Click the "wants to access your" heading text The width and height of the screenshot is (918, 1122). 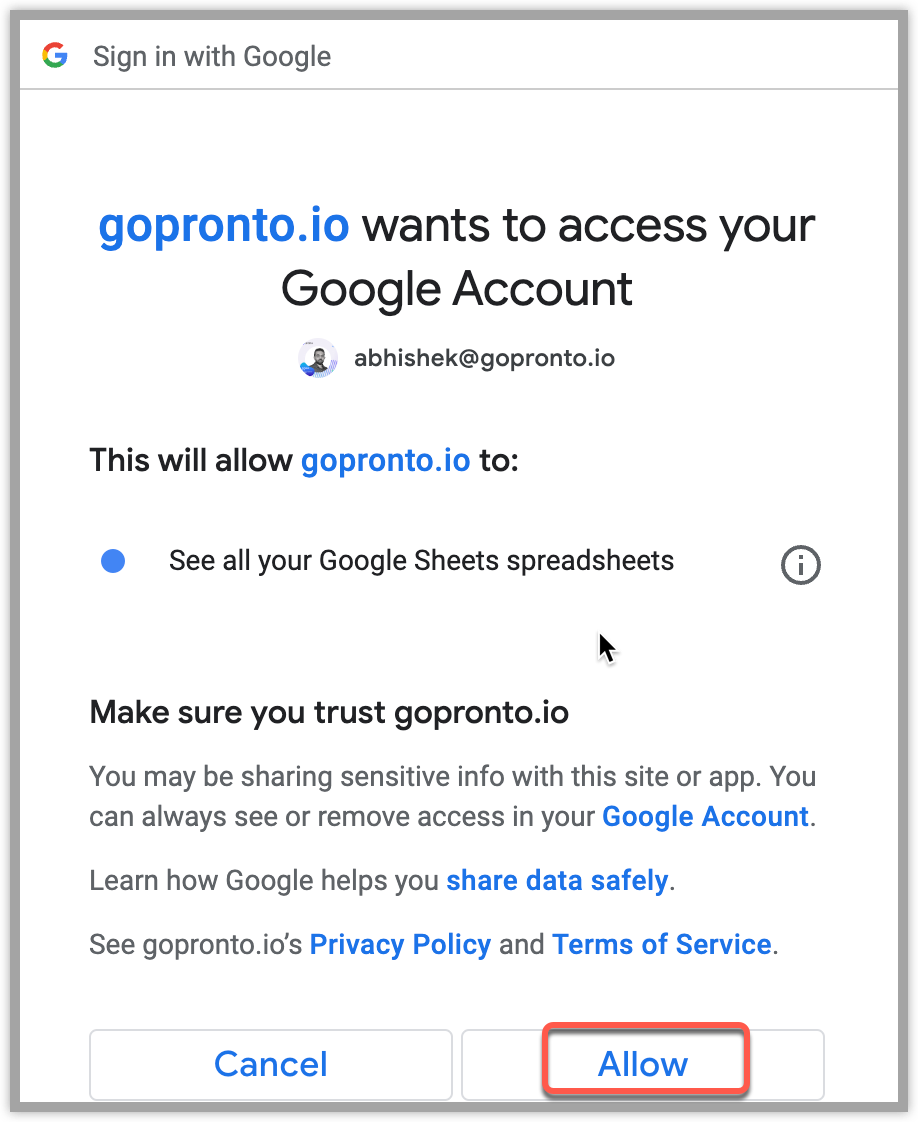coord(588,226)
